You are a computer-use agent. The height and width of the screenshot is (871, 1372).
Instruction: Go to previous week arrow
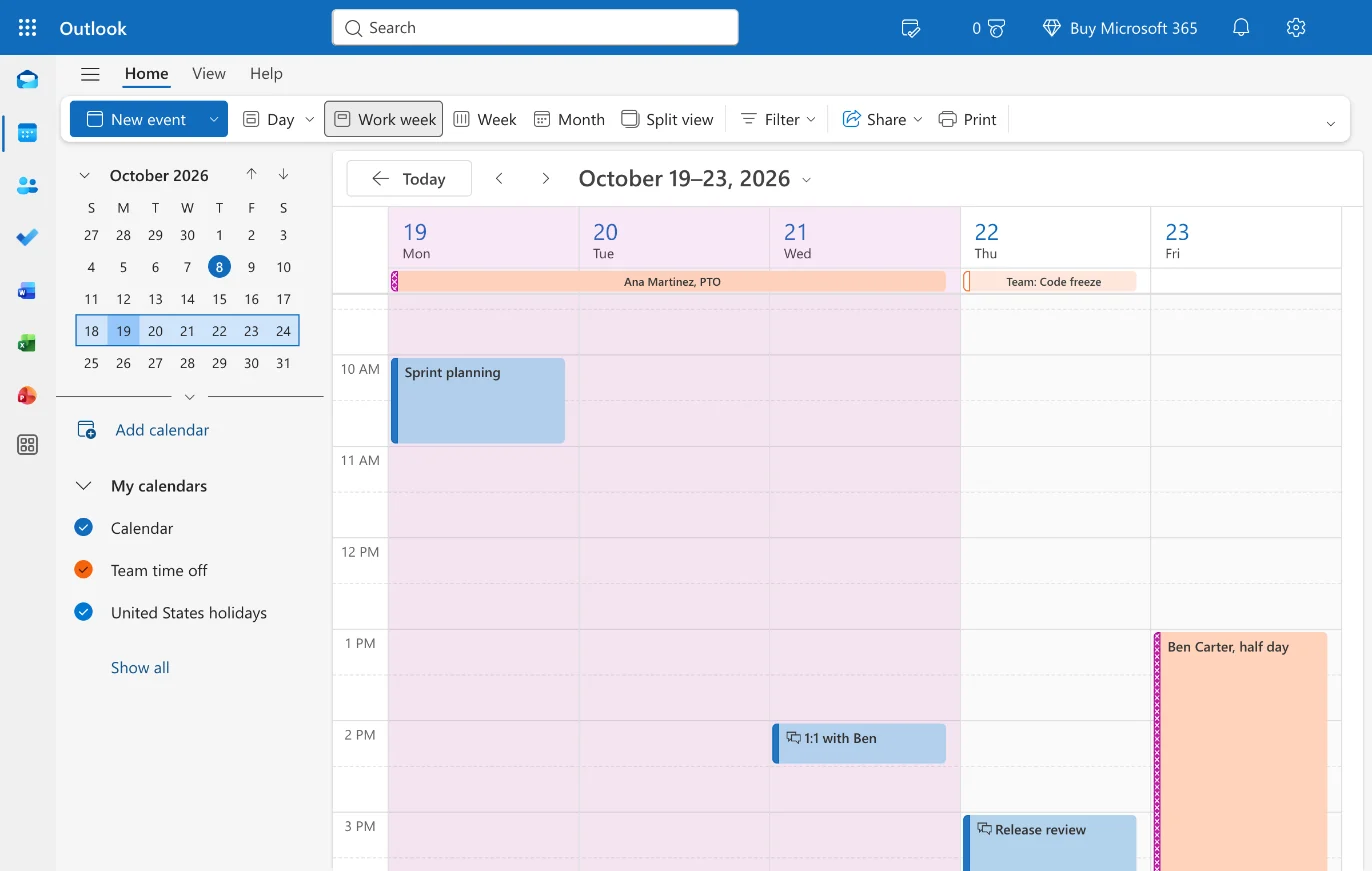(499, 178)
